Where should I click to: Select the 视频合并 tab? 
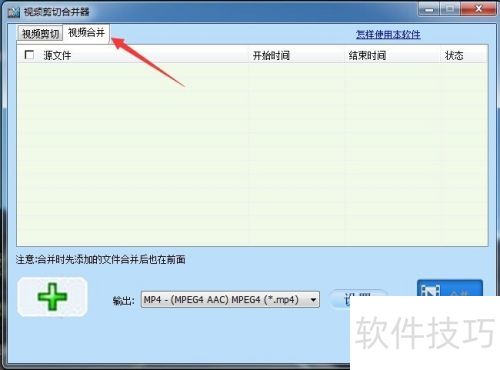(86, 33)
